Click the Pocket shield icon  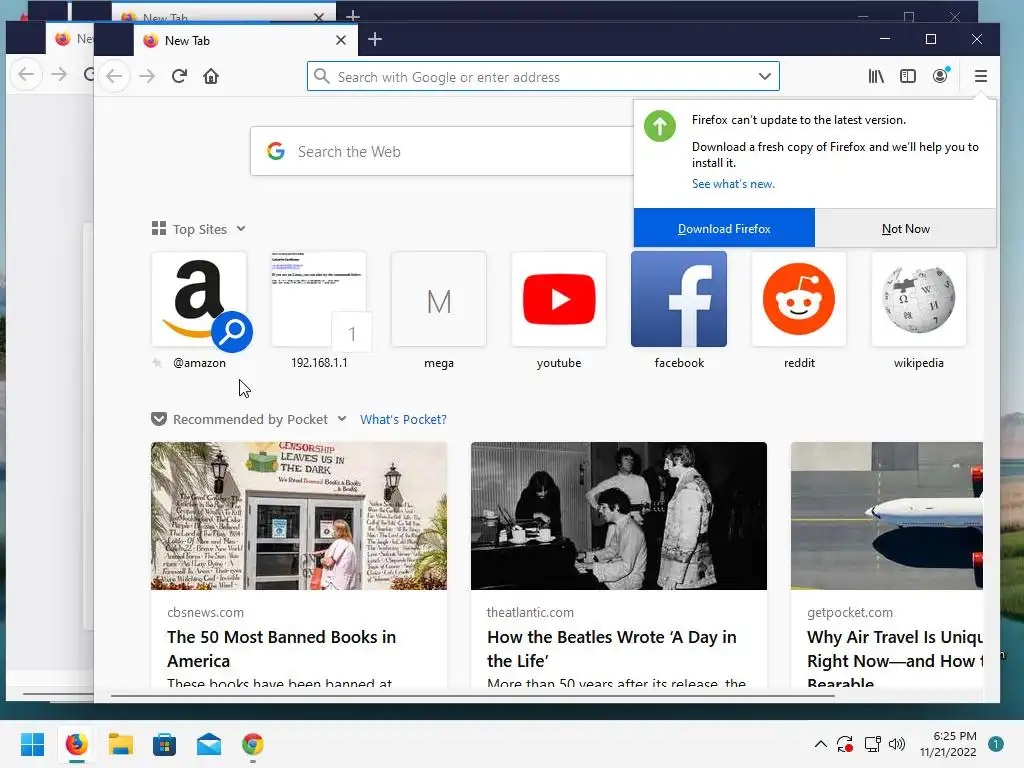click(159, 419)
